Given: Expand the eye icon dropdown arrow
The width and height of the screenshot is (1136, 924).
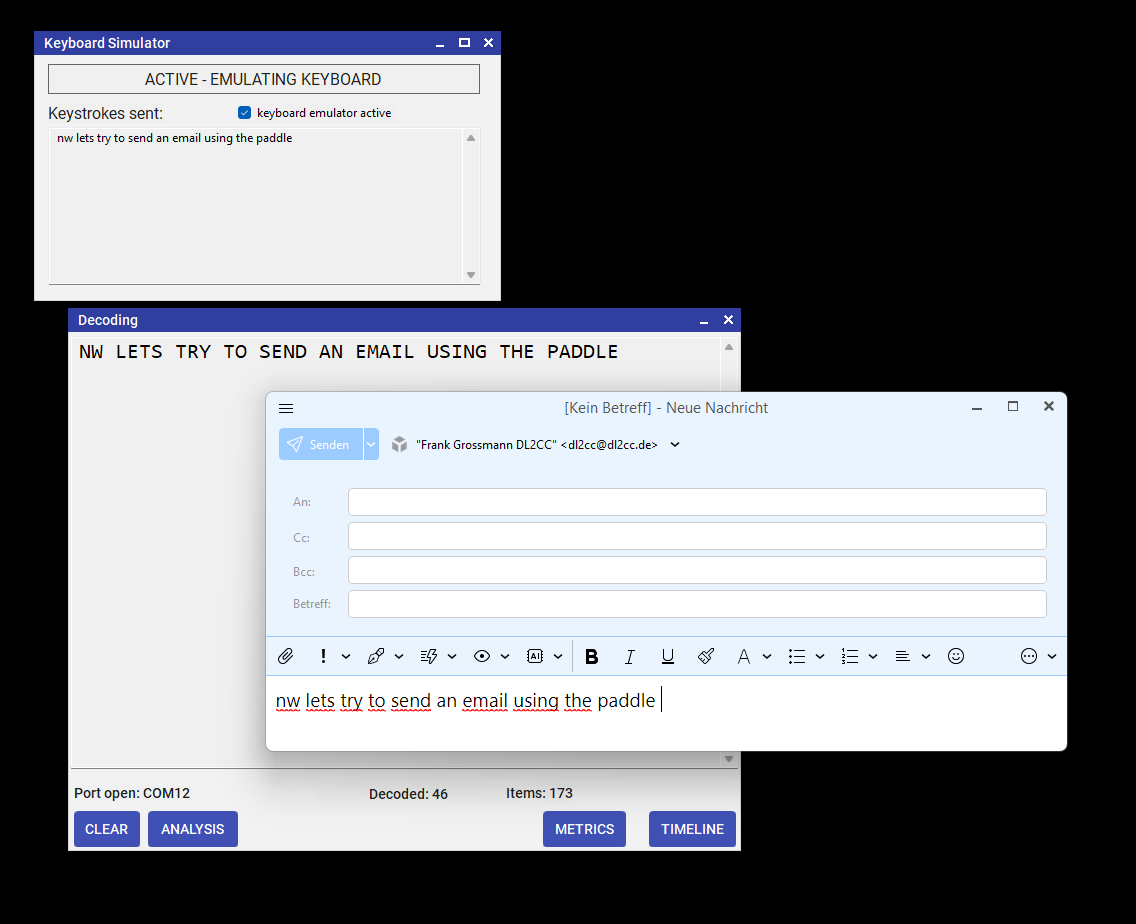Looking at the screenshot, I should 505,657.
